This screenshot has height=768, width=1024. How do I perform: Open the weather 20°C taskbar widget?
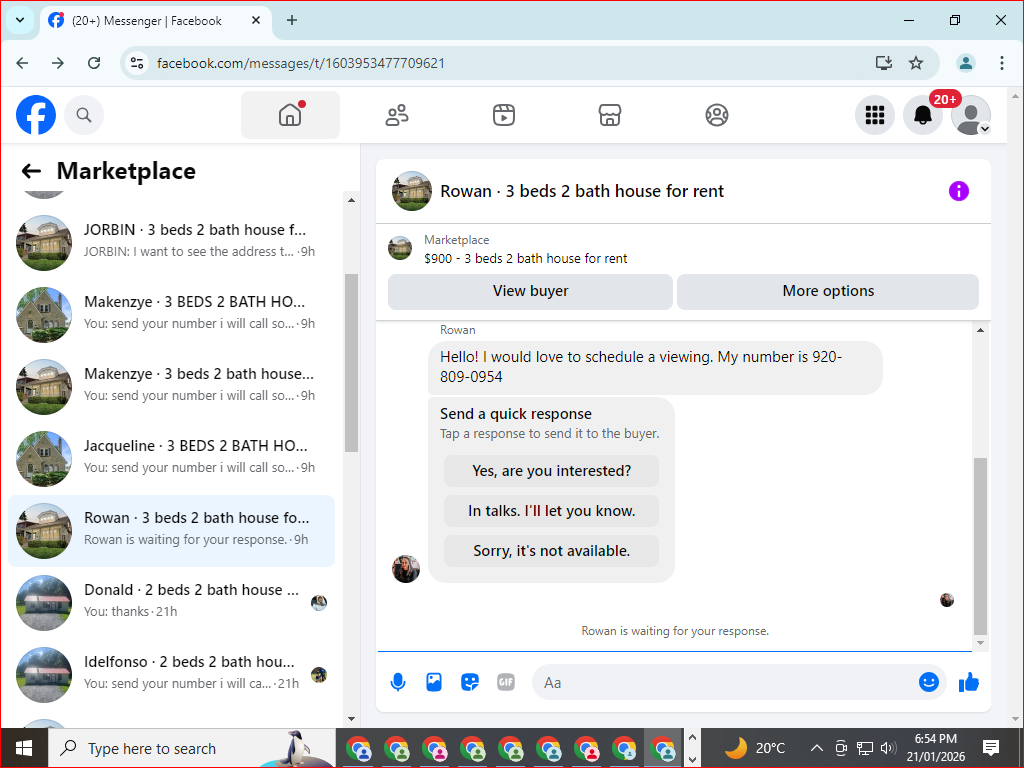point(755,748)
